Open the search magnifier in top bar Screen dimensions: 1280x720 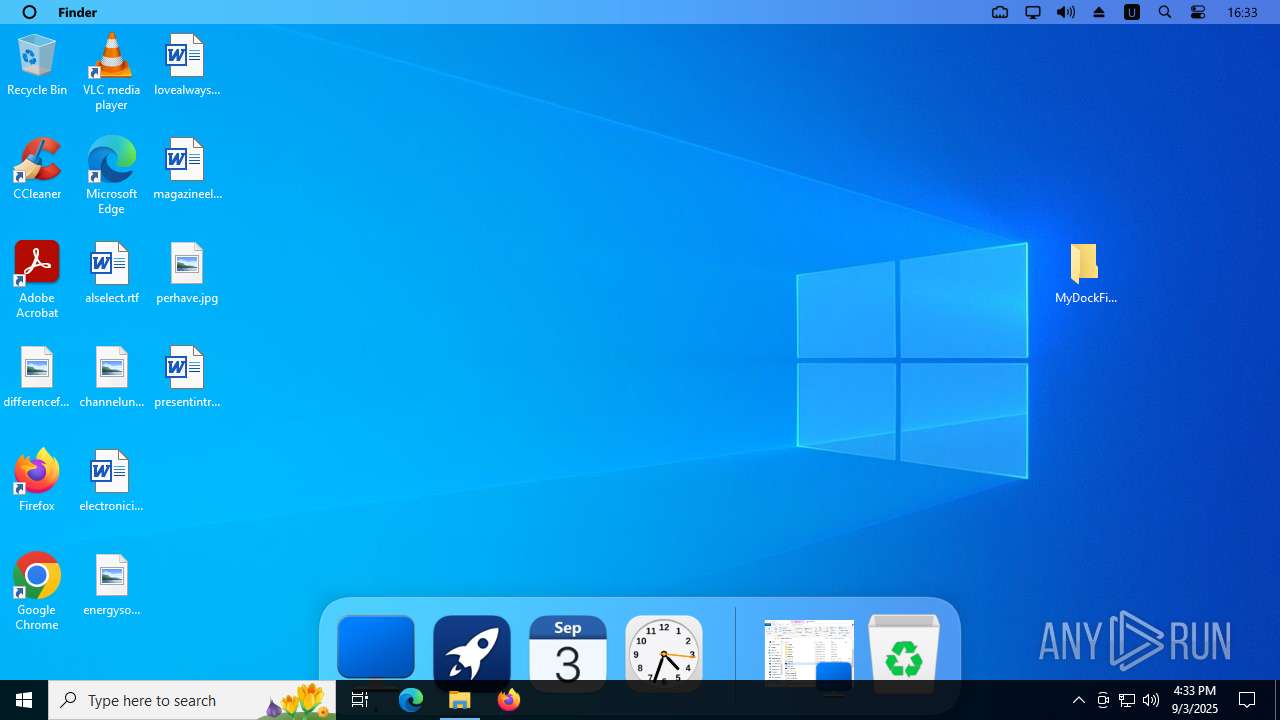(x=1165, y=12)
